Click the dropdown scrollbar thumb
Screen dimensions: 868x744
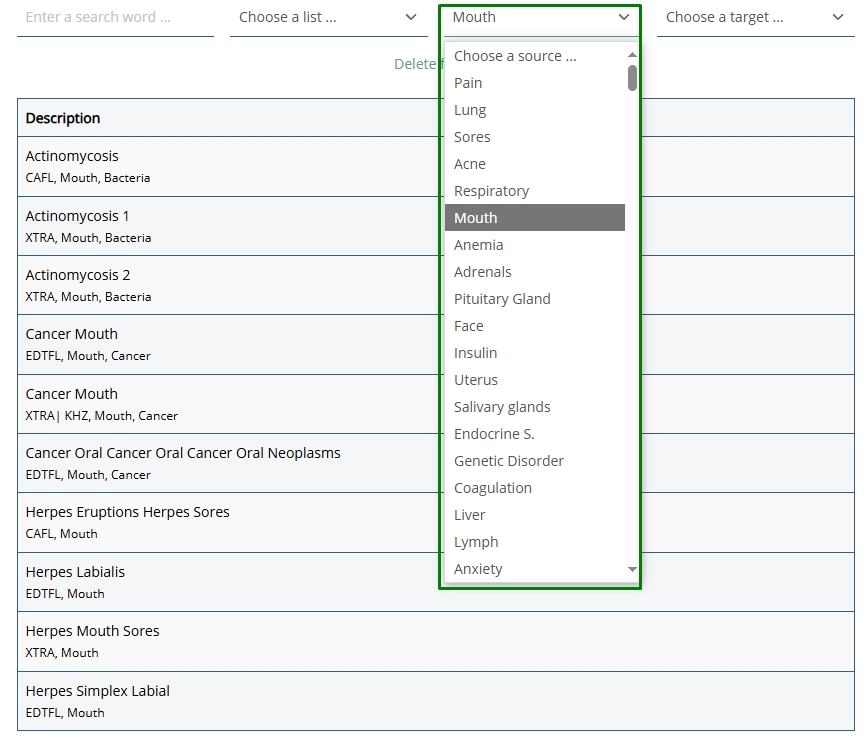pos(632,78)
